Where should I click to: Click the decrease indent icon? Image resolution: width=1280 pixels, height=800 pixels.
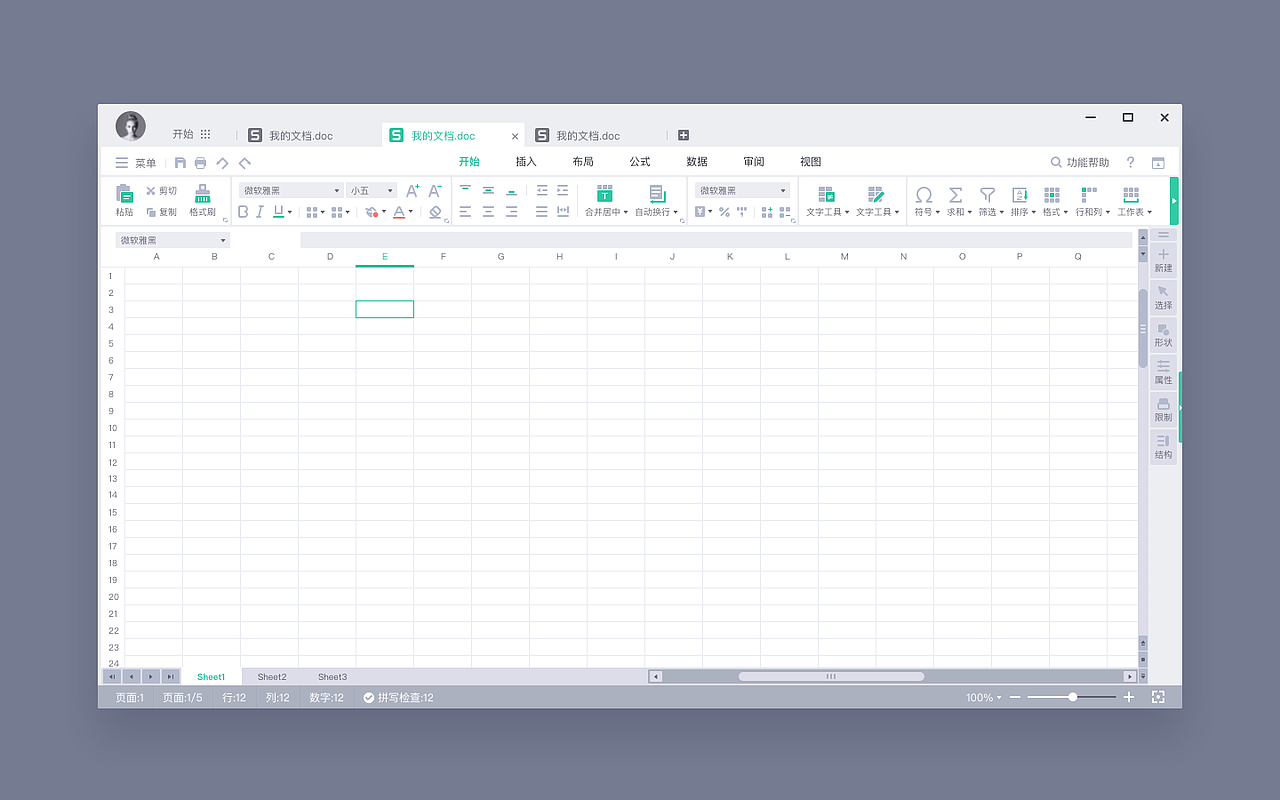pos(542,190)
